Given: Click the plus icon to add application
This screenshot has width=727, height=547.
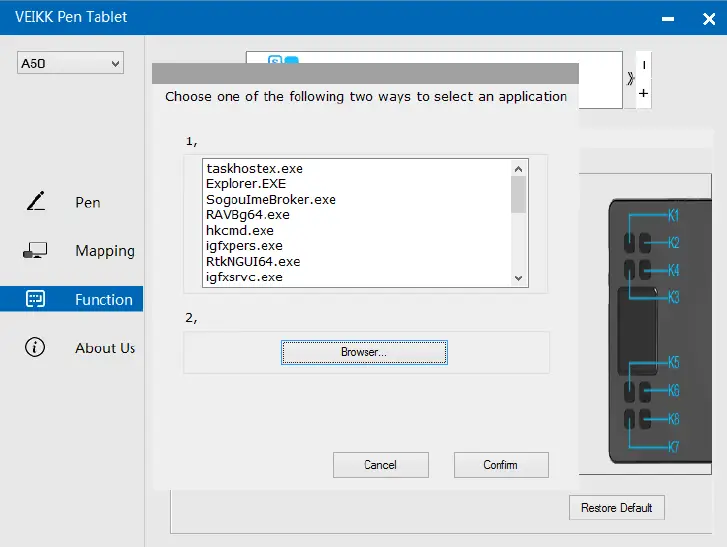Looking at the screenshot, I should point(643,94).
